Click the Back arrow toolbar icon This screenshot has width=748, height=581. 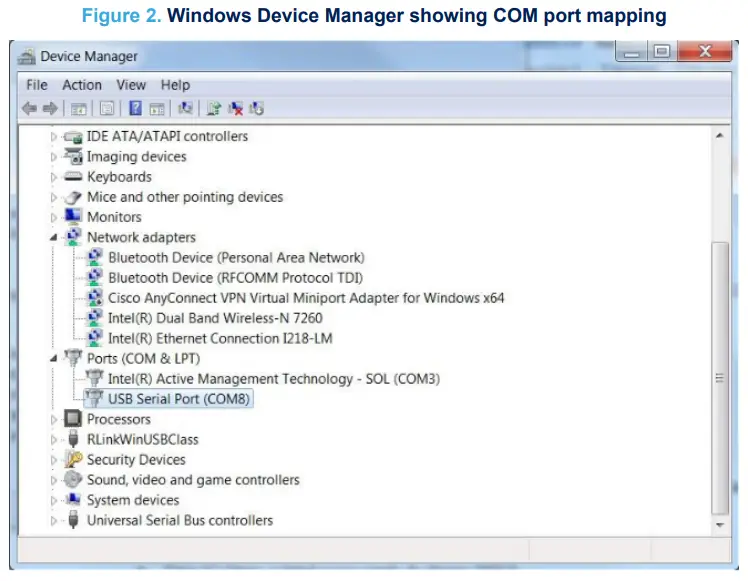point(30,108)
